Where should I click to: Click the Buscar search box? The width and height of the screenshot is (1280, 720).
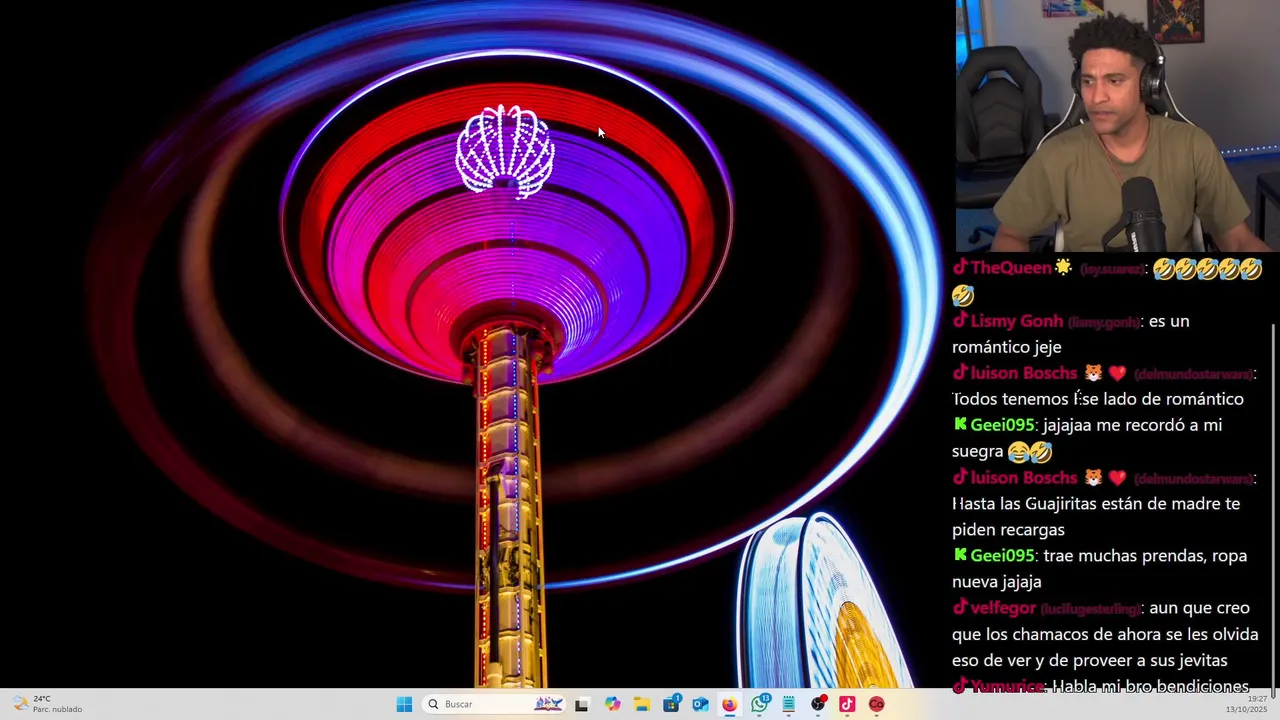494,704
